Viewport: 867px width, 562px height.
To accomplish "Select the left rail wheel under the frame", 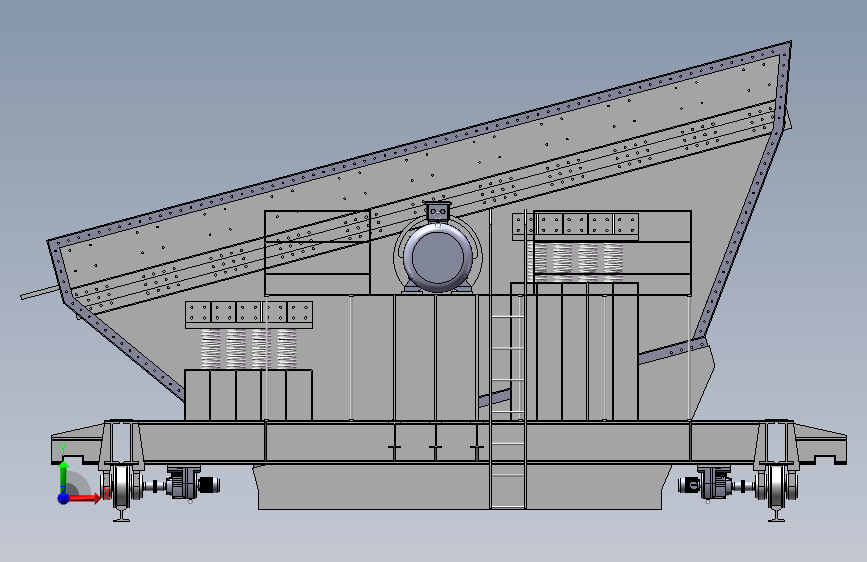I will pos(122,487).
